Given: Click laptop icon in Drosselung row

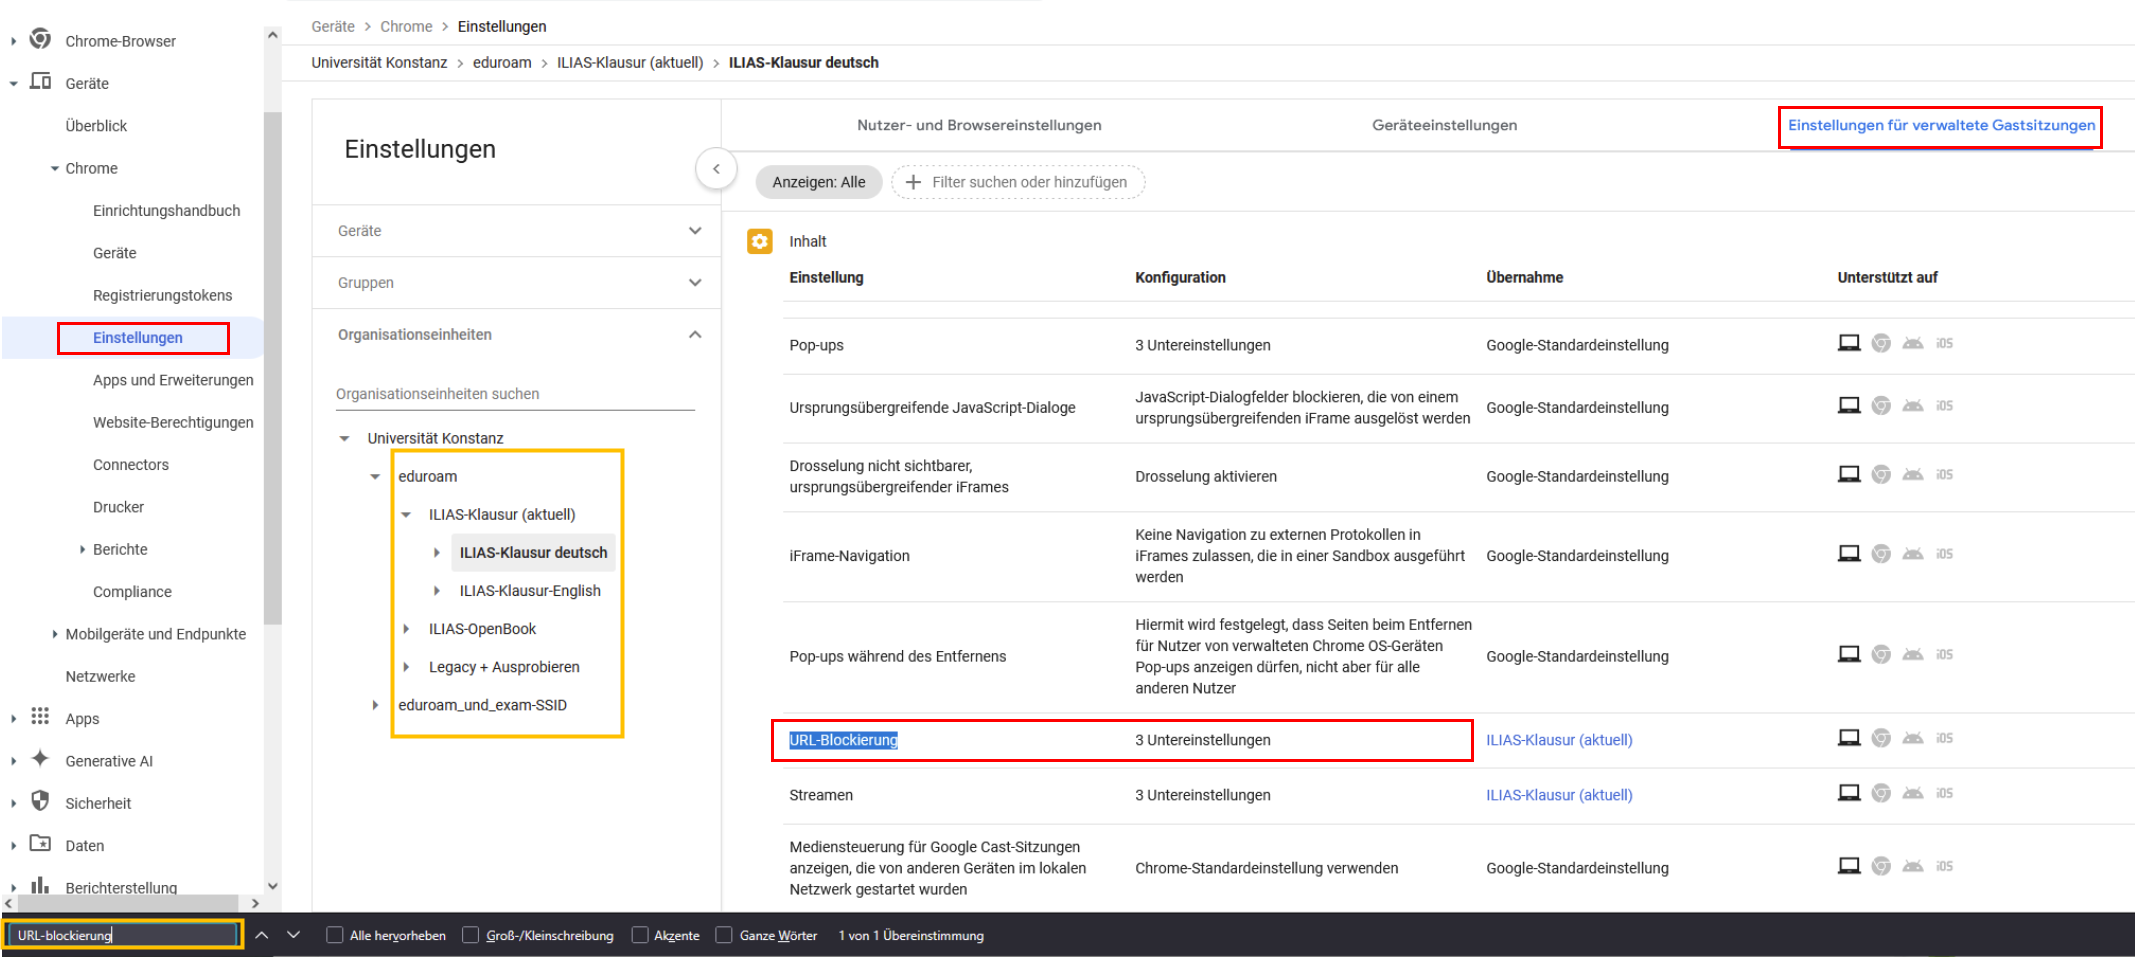Looking at the screenshot, I should [x=1849, y=474].
